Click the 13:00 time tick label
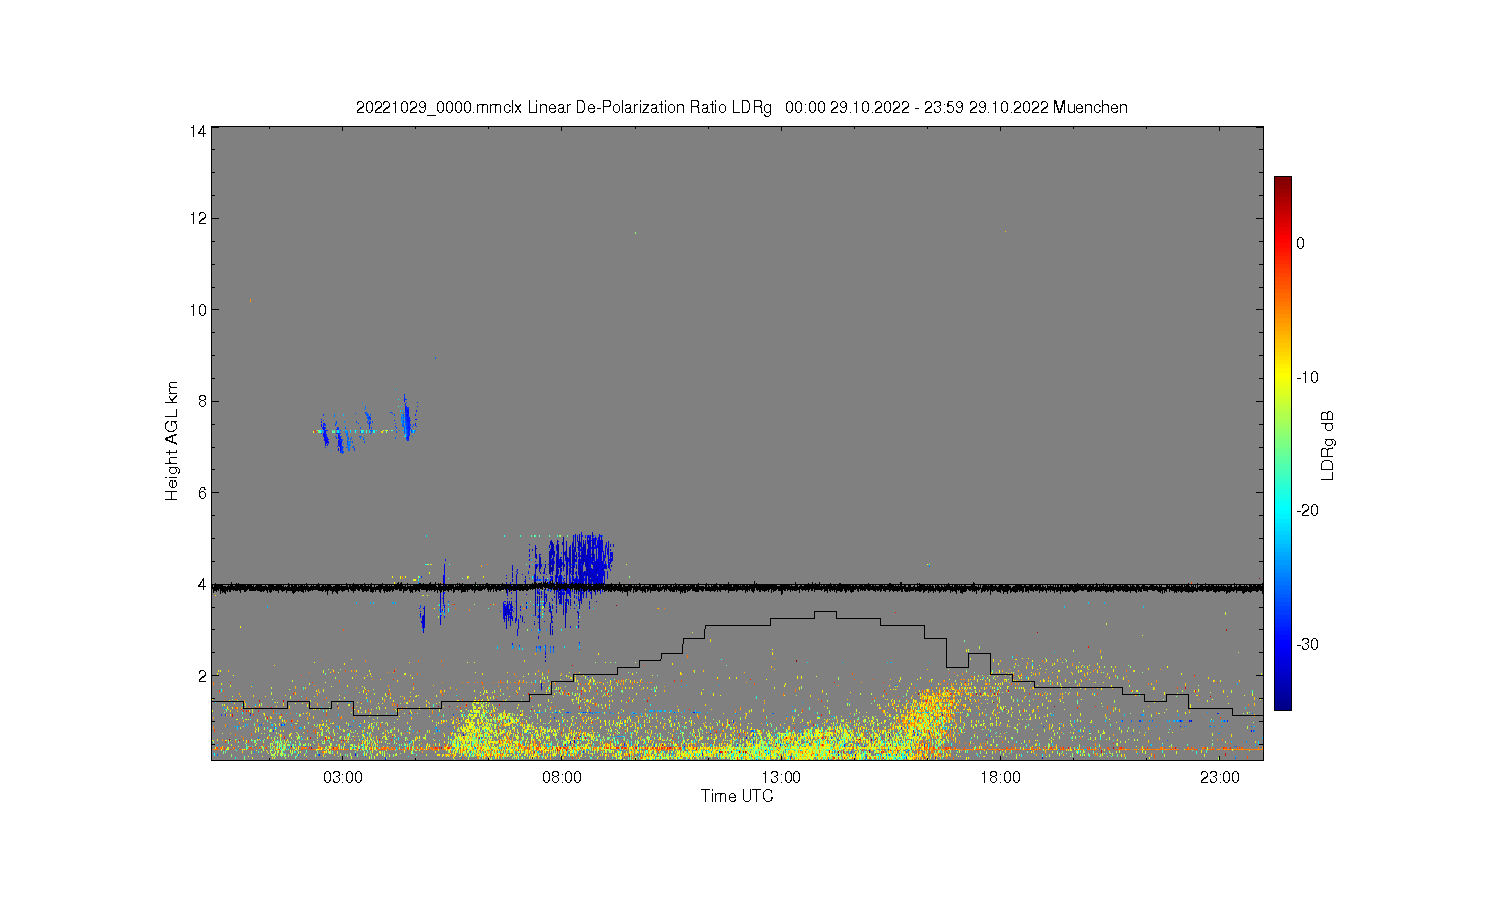The image size is (1500, 900). [781, 778]
